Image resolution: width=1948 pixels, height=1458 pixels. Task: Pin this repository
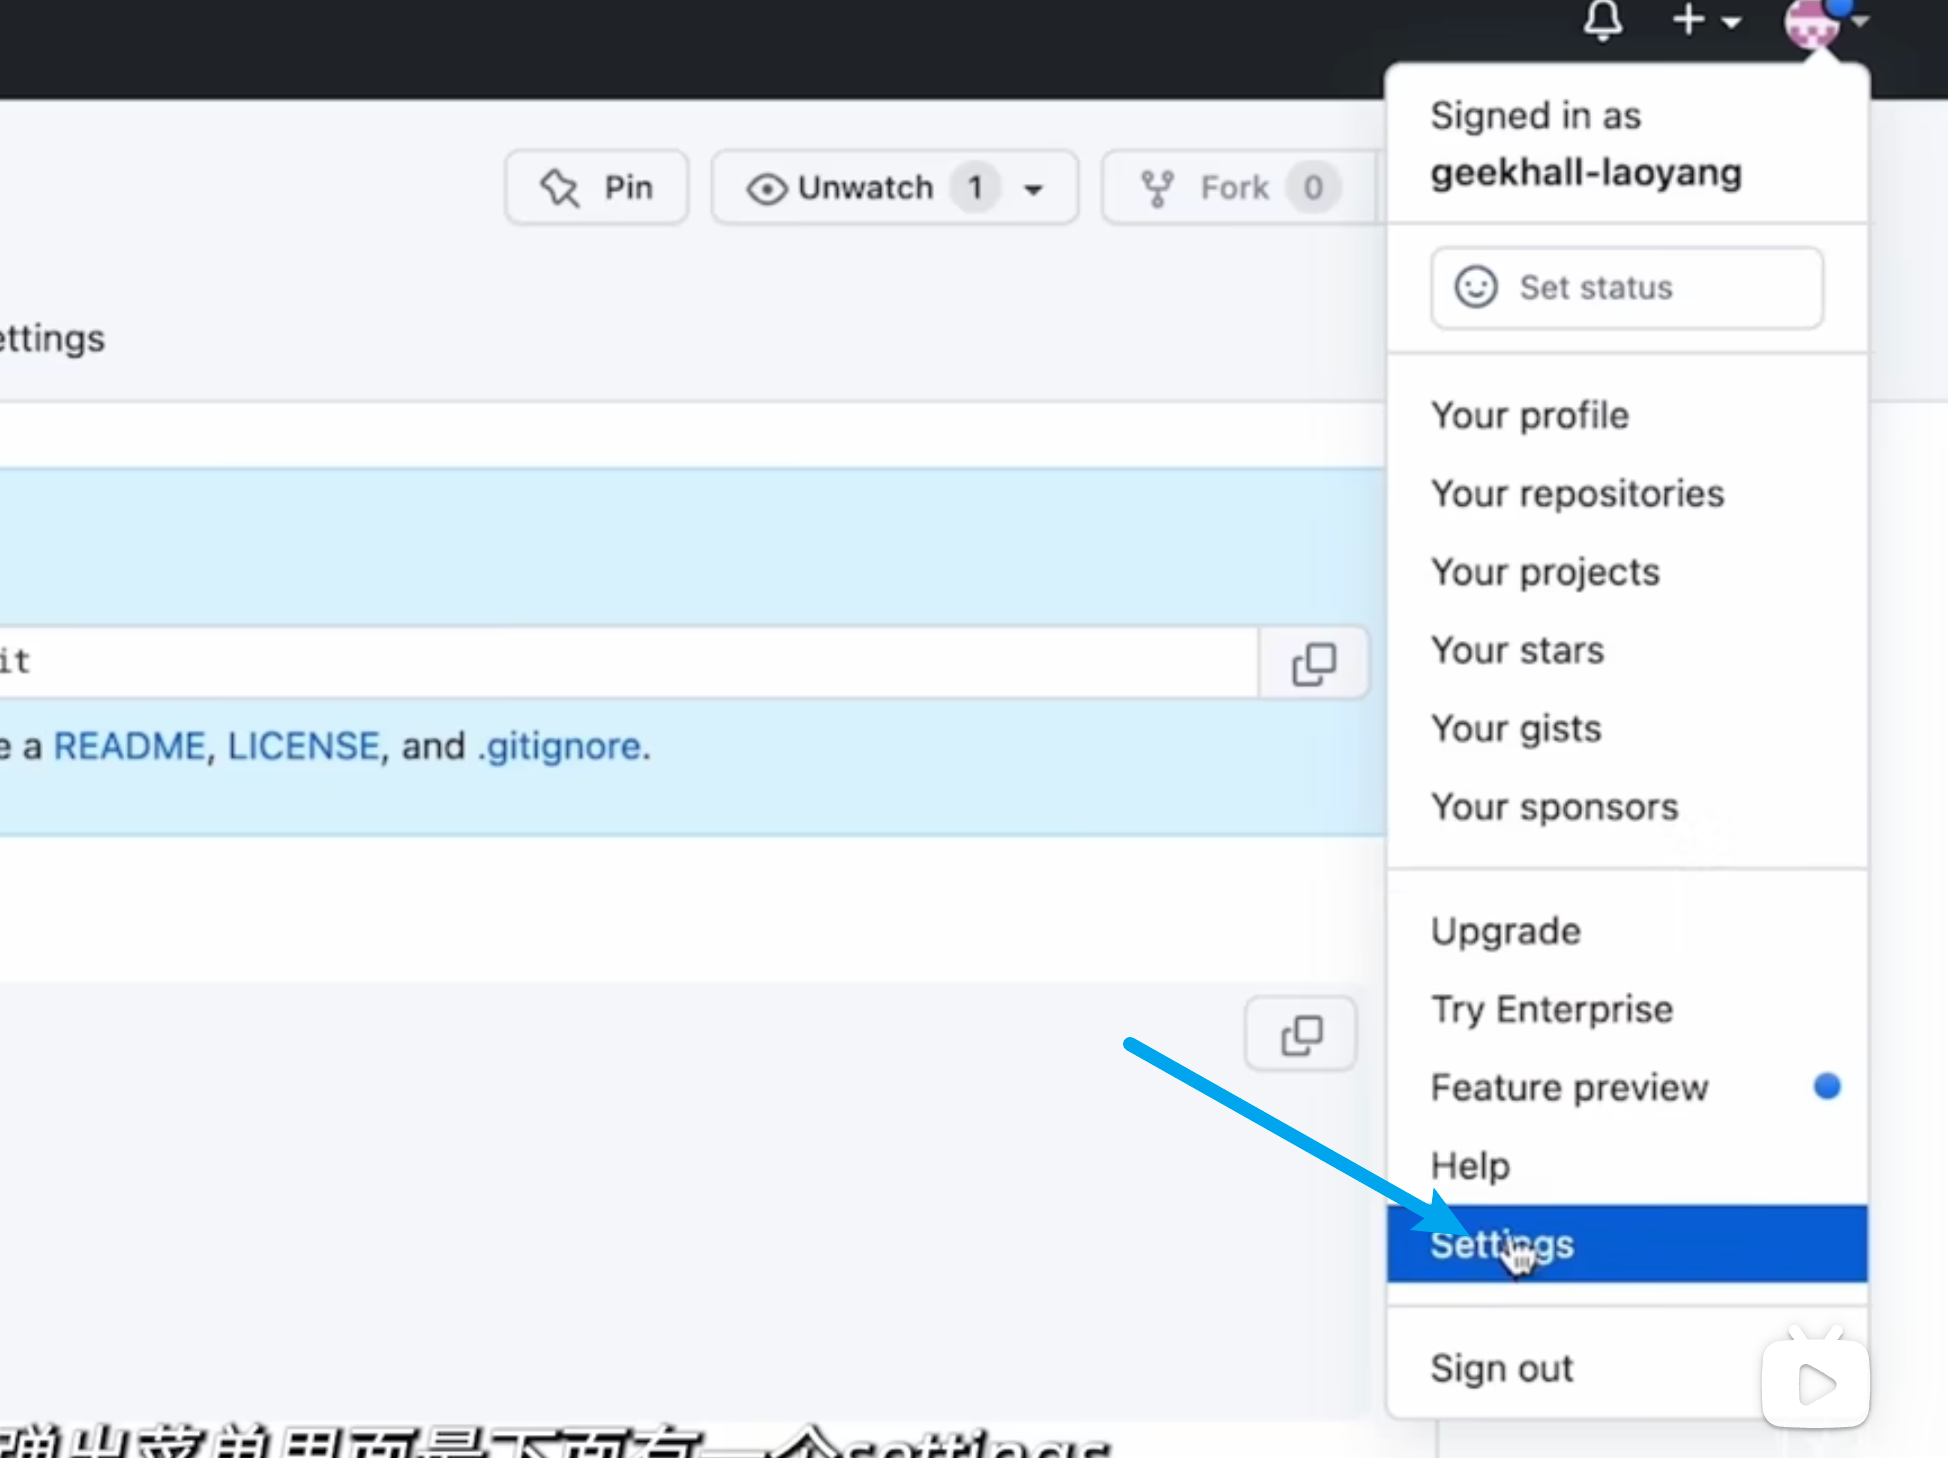pos(597,187)
